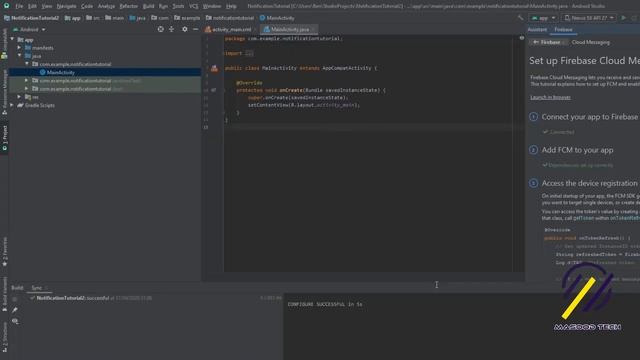640x360 pixels.
Task: Collapse the java folder arrow
Action: (19, 56)
